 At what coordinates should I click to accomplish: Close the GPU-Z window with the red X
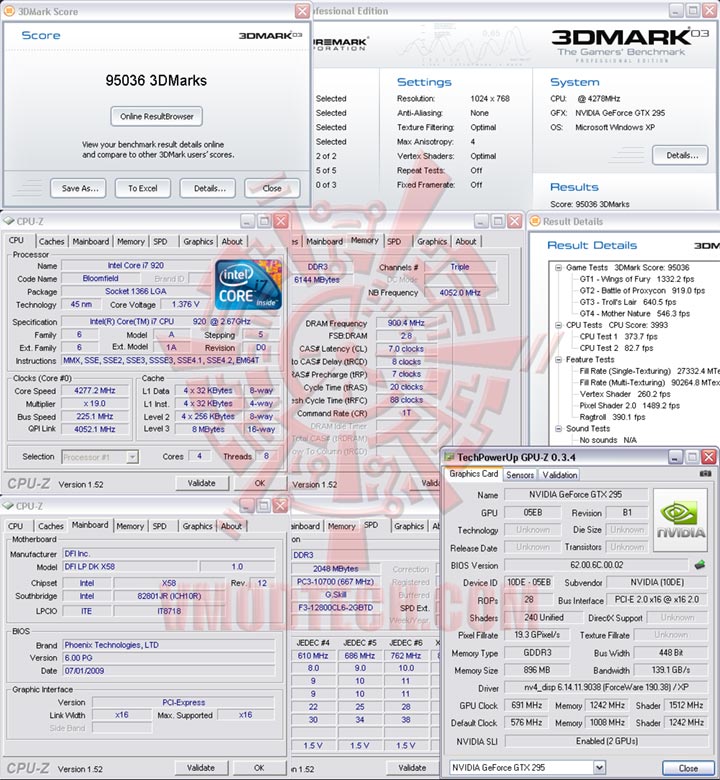tap(709, 456)
